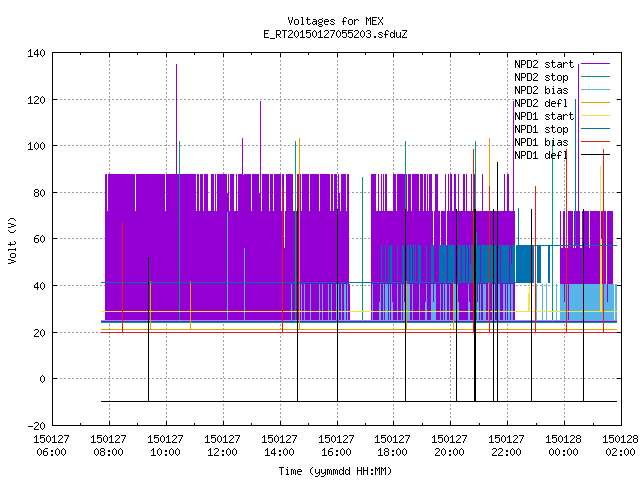Click the dark blue NPD1 stop legend line
Viewport: 640px width, 480px height.
(595, 129)
